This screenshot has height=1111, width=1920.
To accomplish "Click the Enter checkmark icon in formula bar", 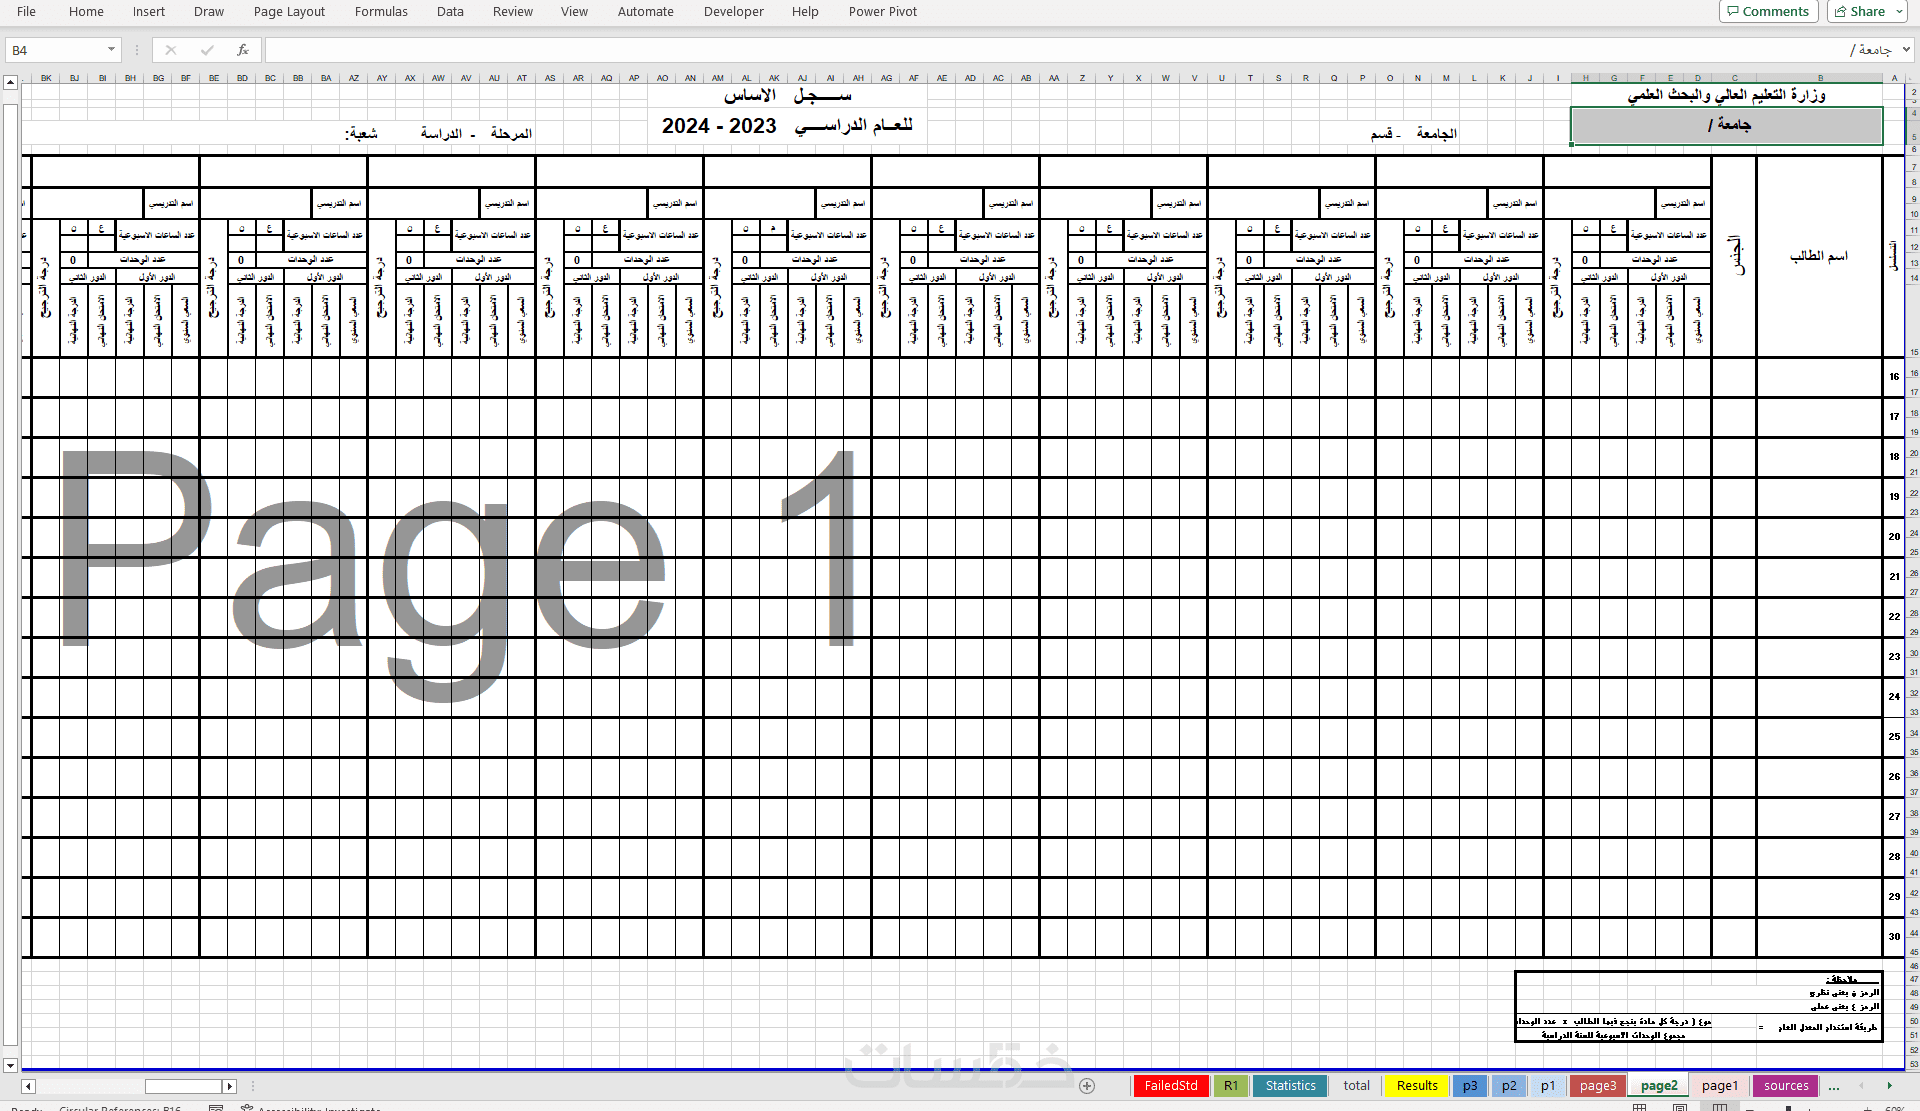I will point(207,50).
